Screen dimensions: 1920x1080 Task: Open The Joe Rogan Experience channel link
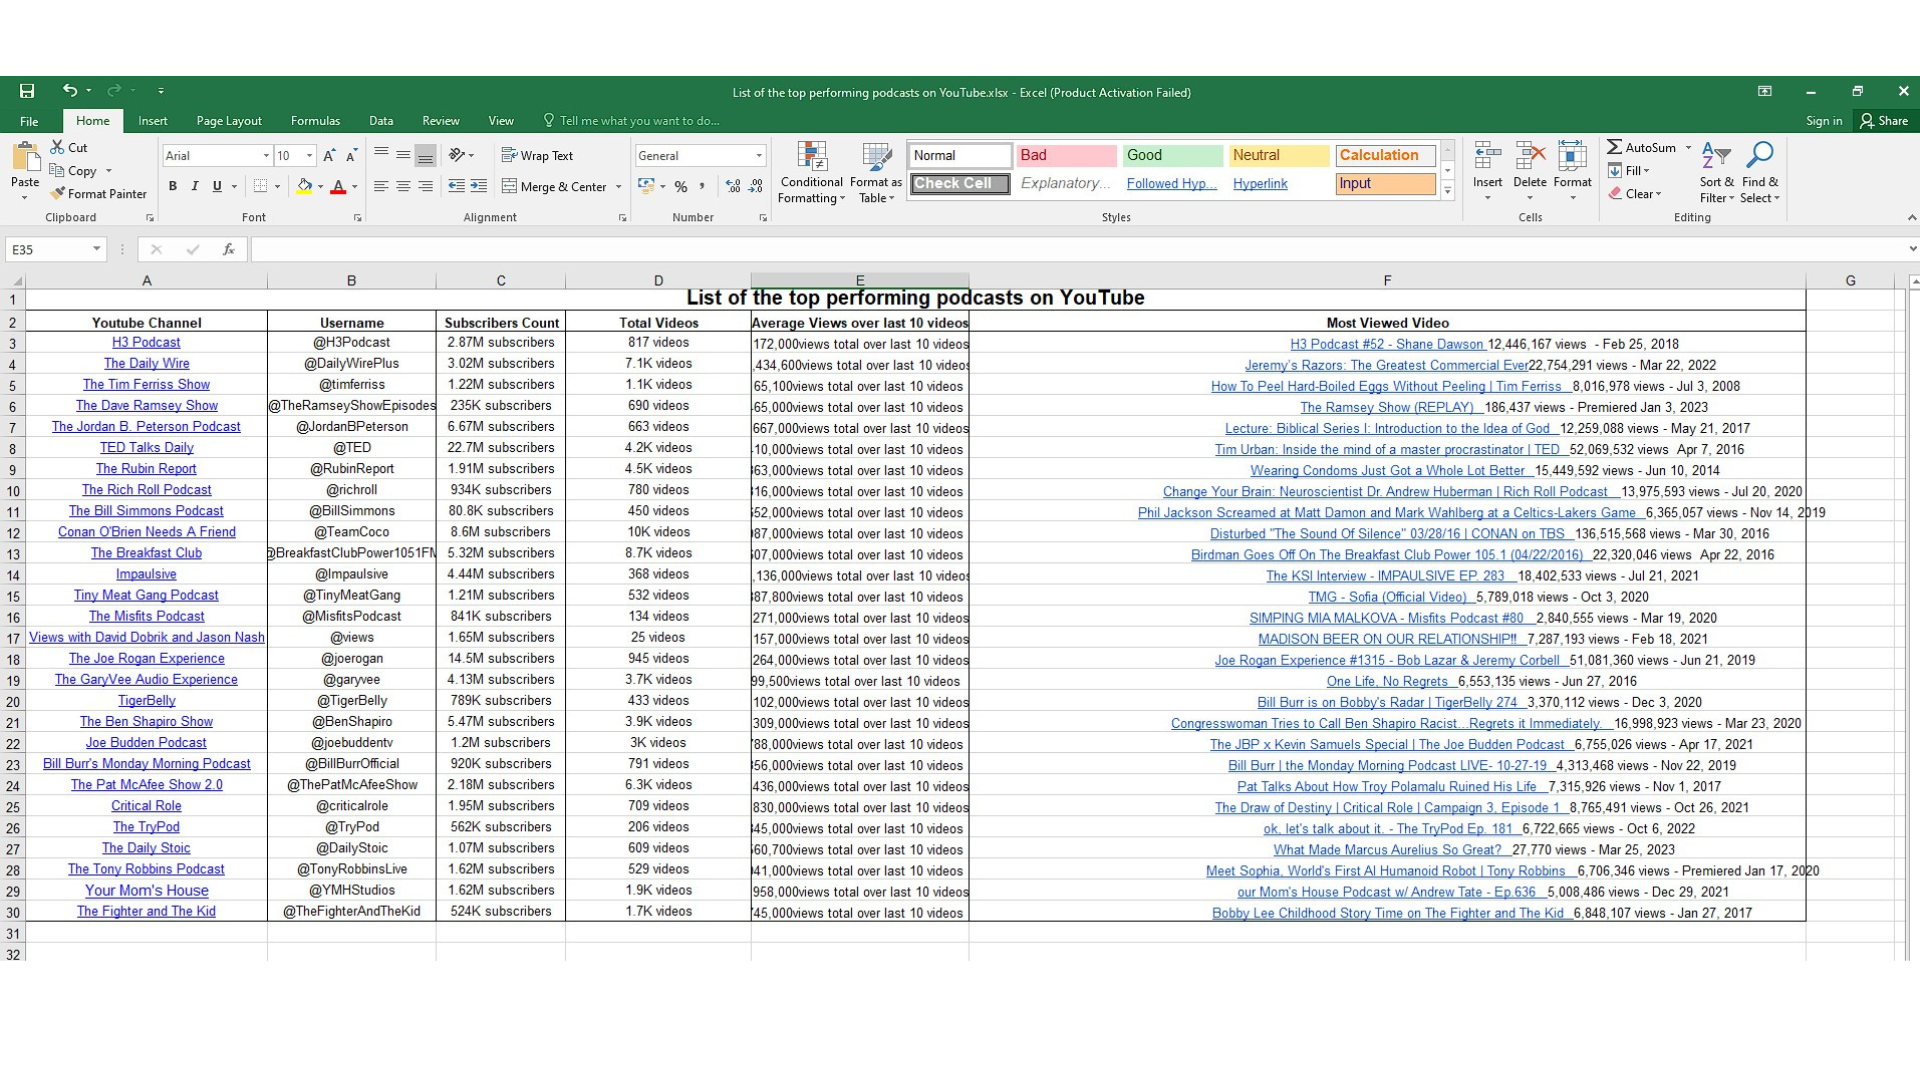point(146,659)
